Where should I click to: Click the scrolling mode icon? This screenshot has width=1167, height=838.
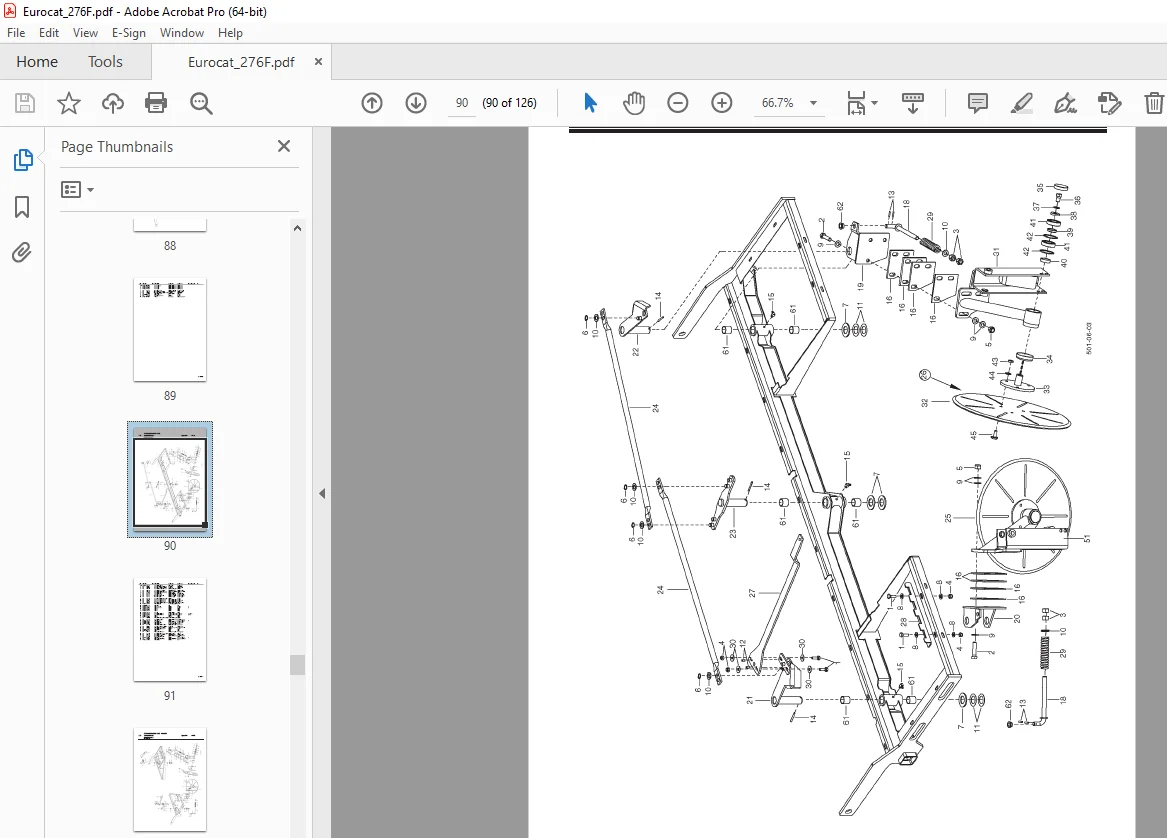coord(912,103)
